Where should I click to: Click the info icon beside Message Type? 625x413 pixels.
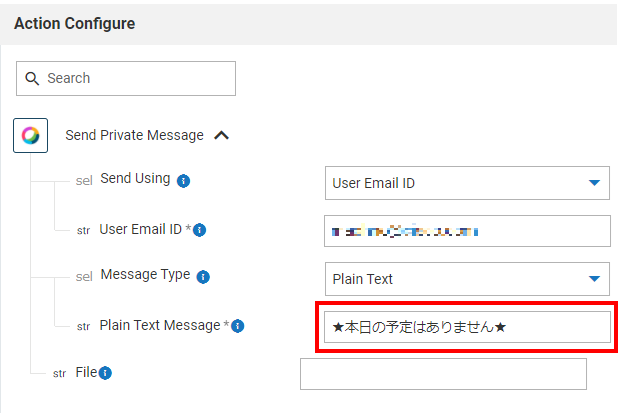coord(203,276)
